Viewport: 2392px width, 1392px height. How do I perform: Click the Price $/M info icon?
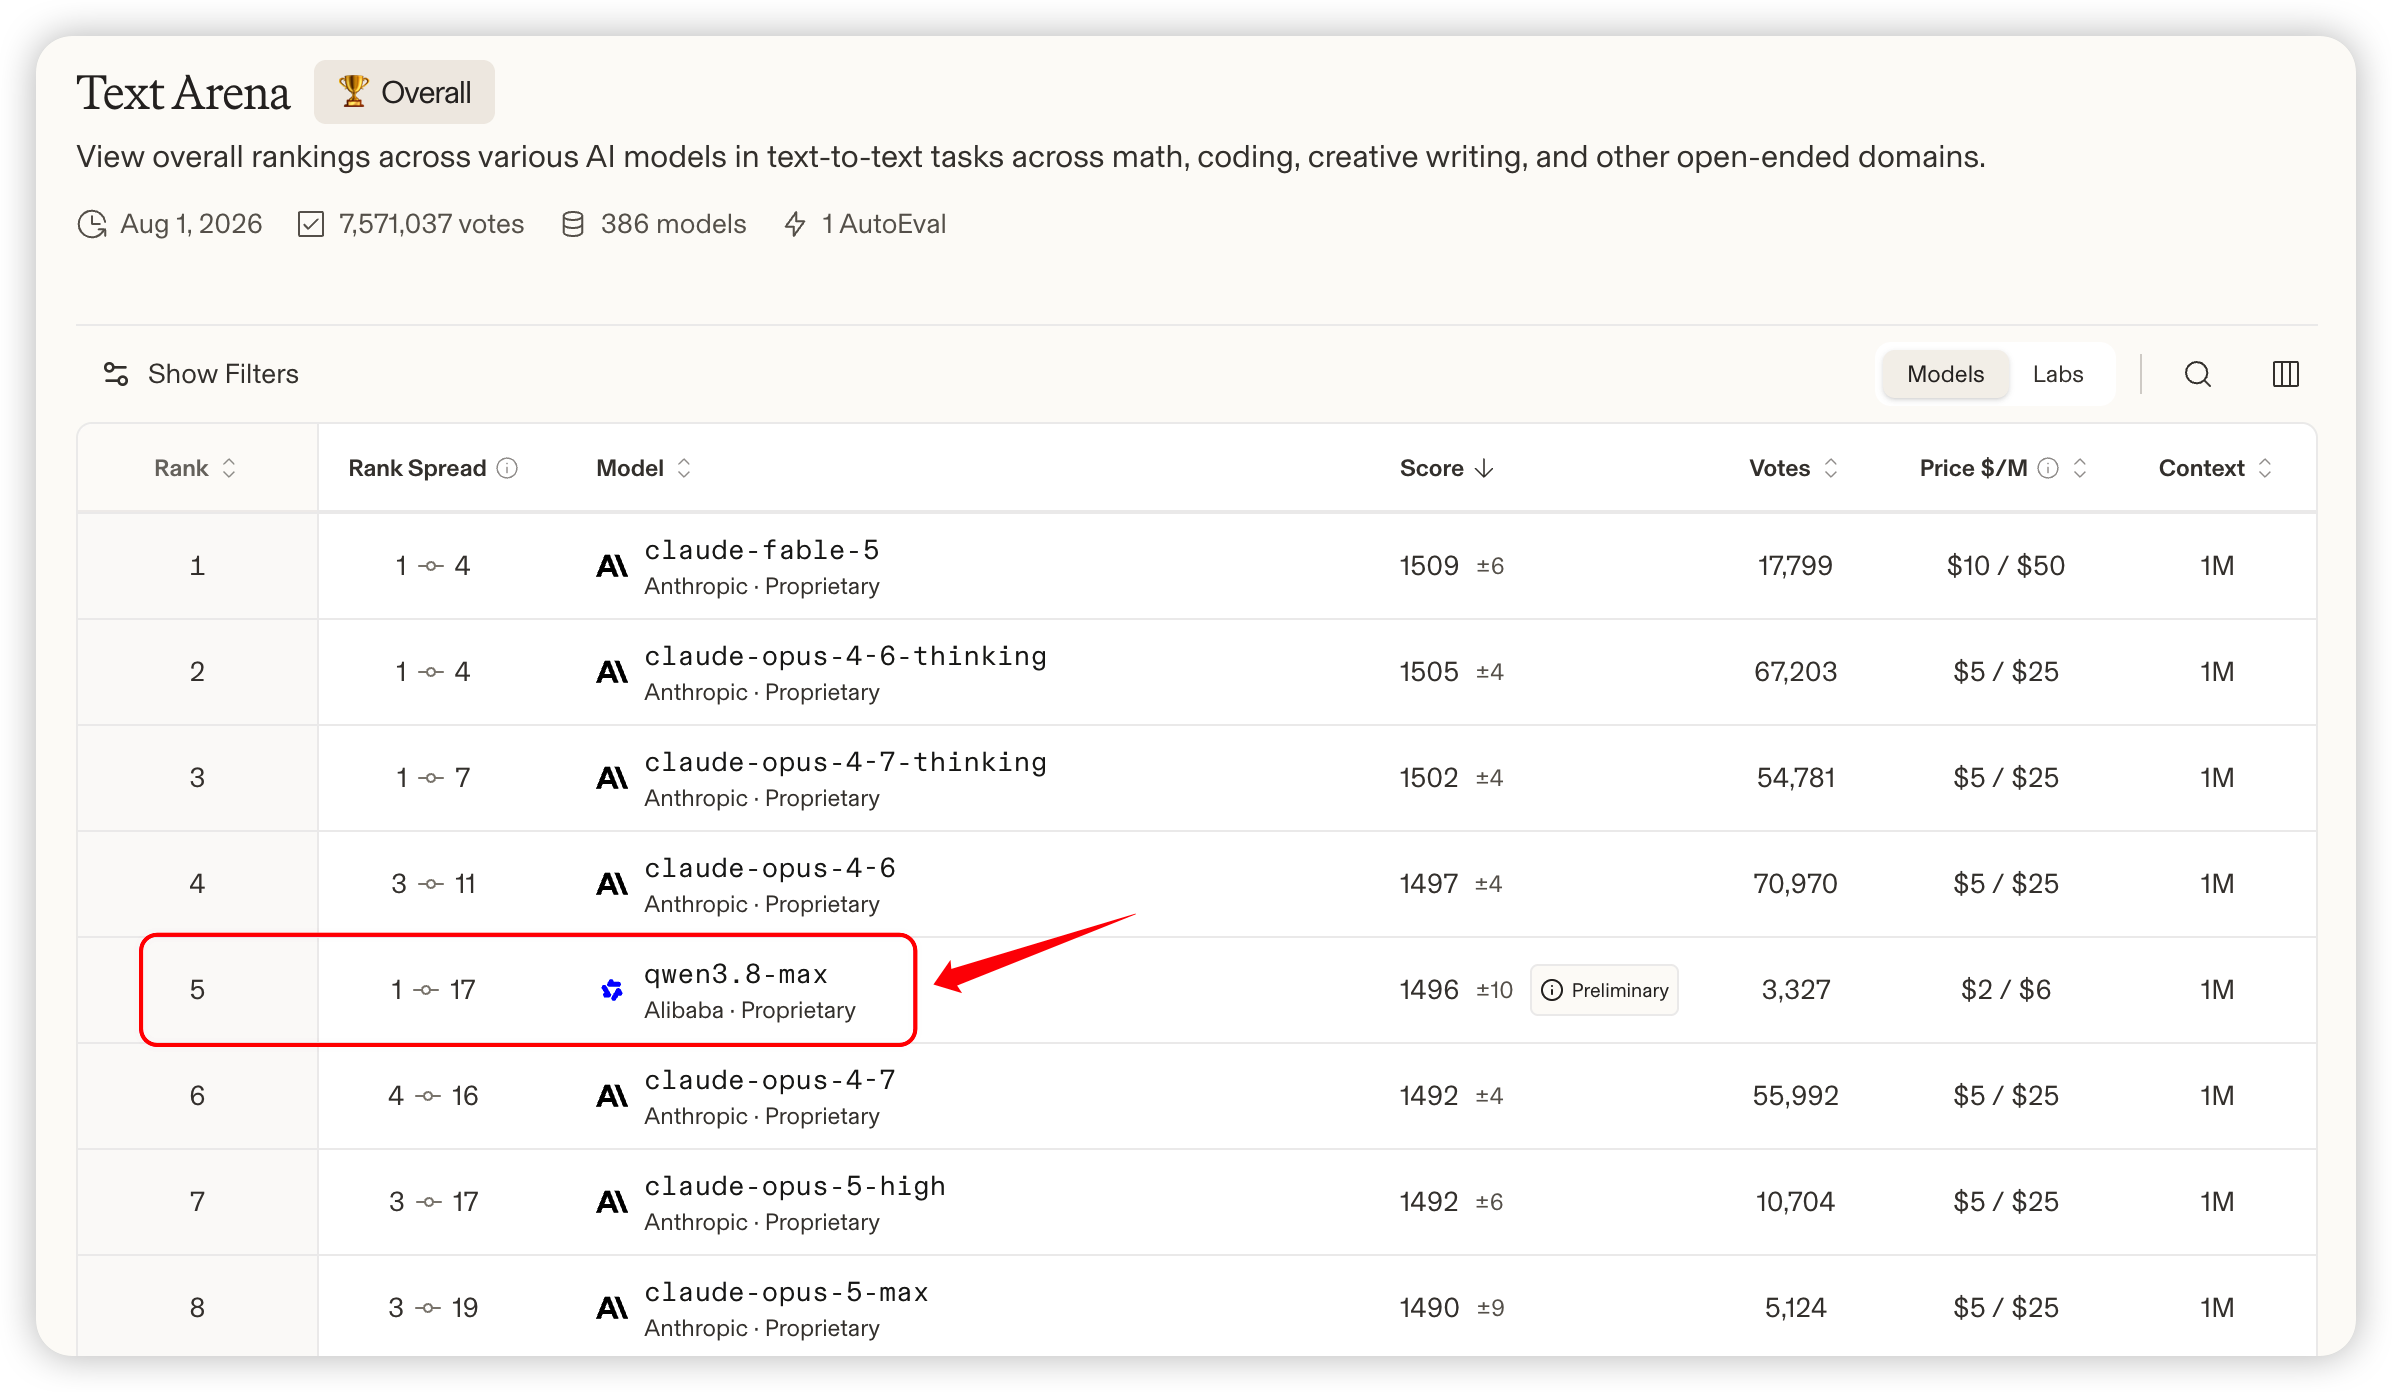pos(2047,468)
